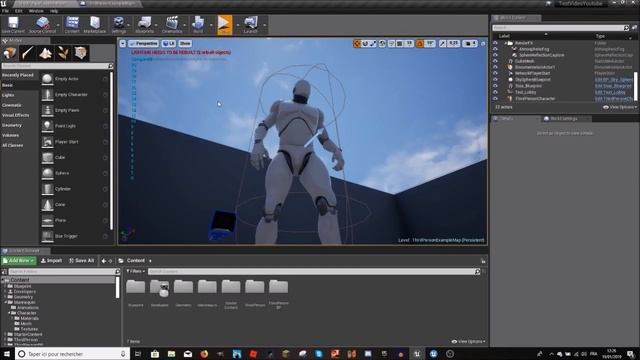Toggle visibility of AtmosphericFog actor
This screenshot has height=360, width=640.
tap(495, 49)
